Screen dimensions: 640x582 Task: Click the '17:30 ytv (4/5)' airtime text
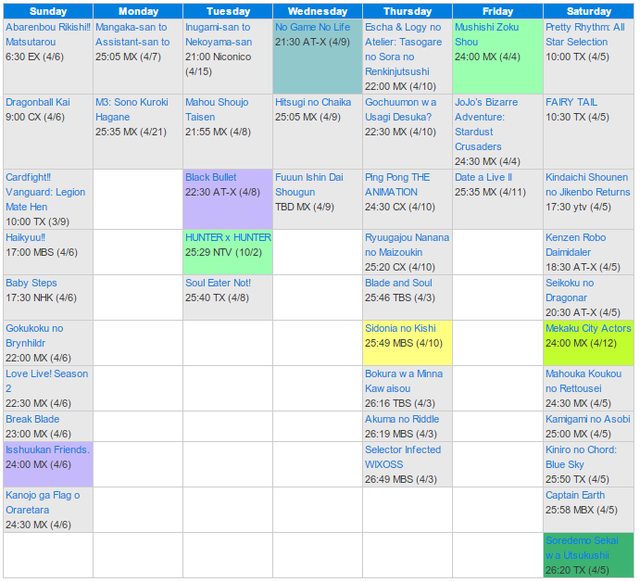[578, 207]
